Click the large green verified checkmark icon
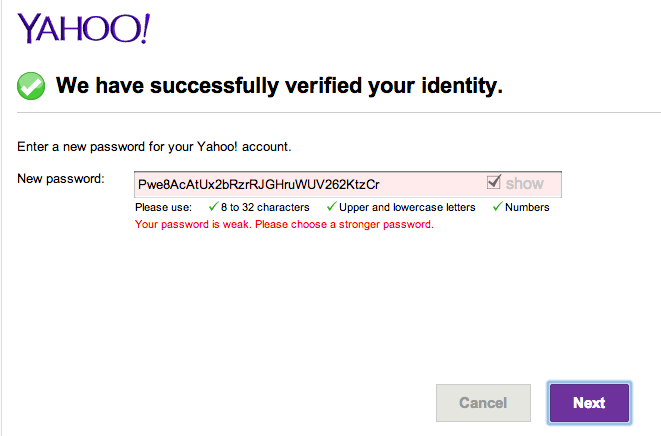 pos(31,86)
